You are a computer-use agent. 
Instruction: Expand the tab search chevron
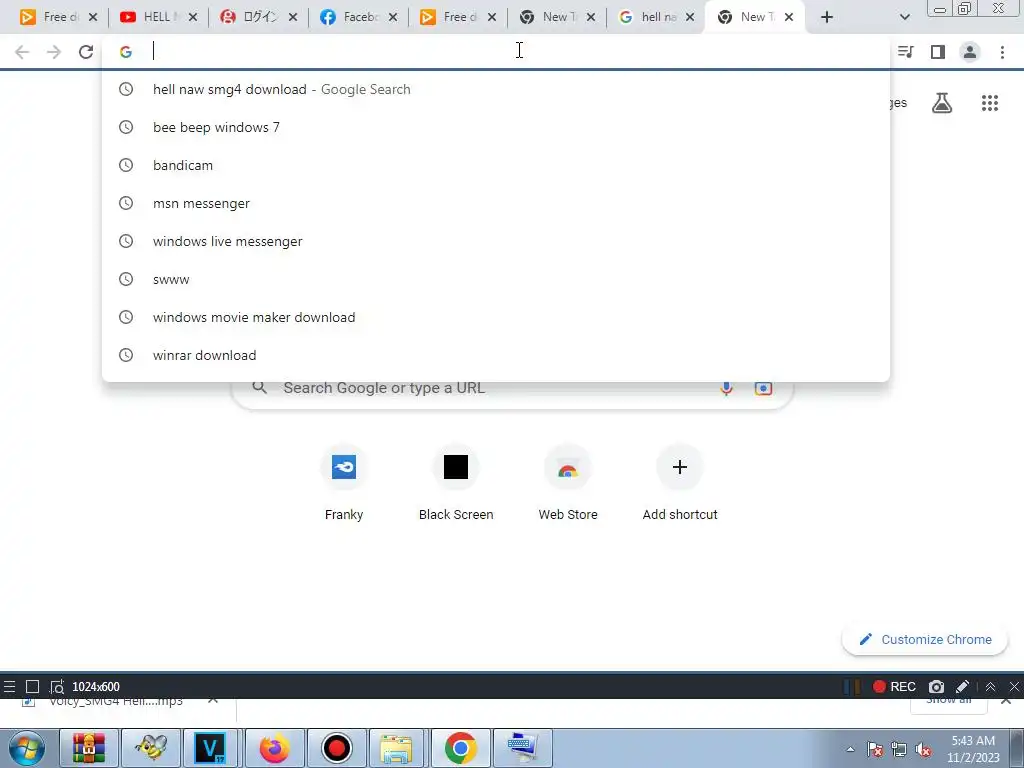point(904,17)
